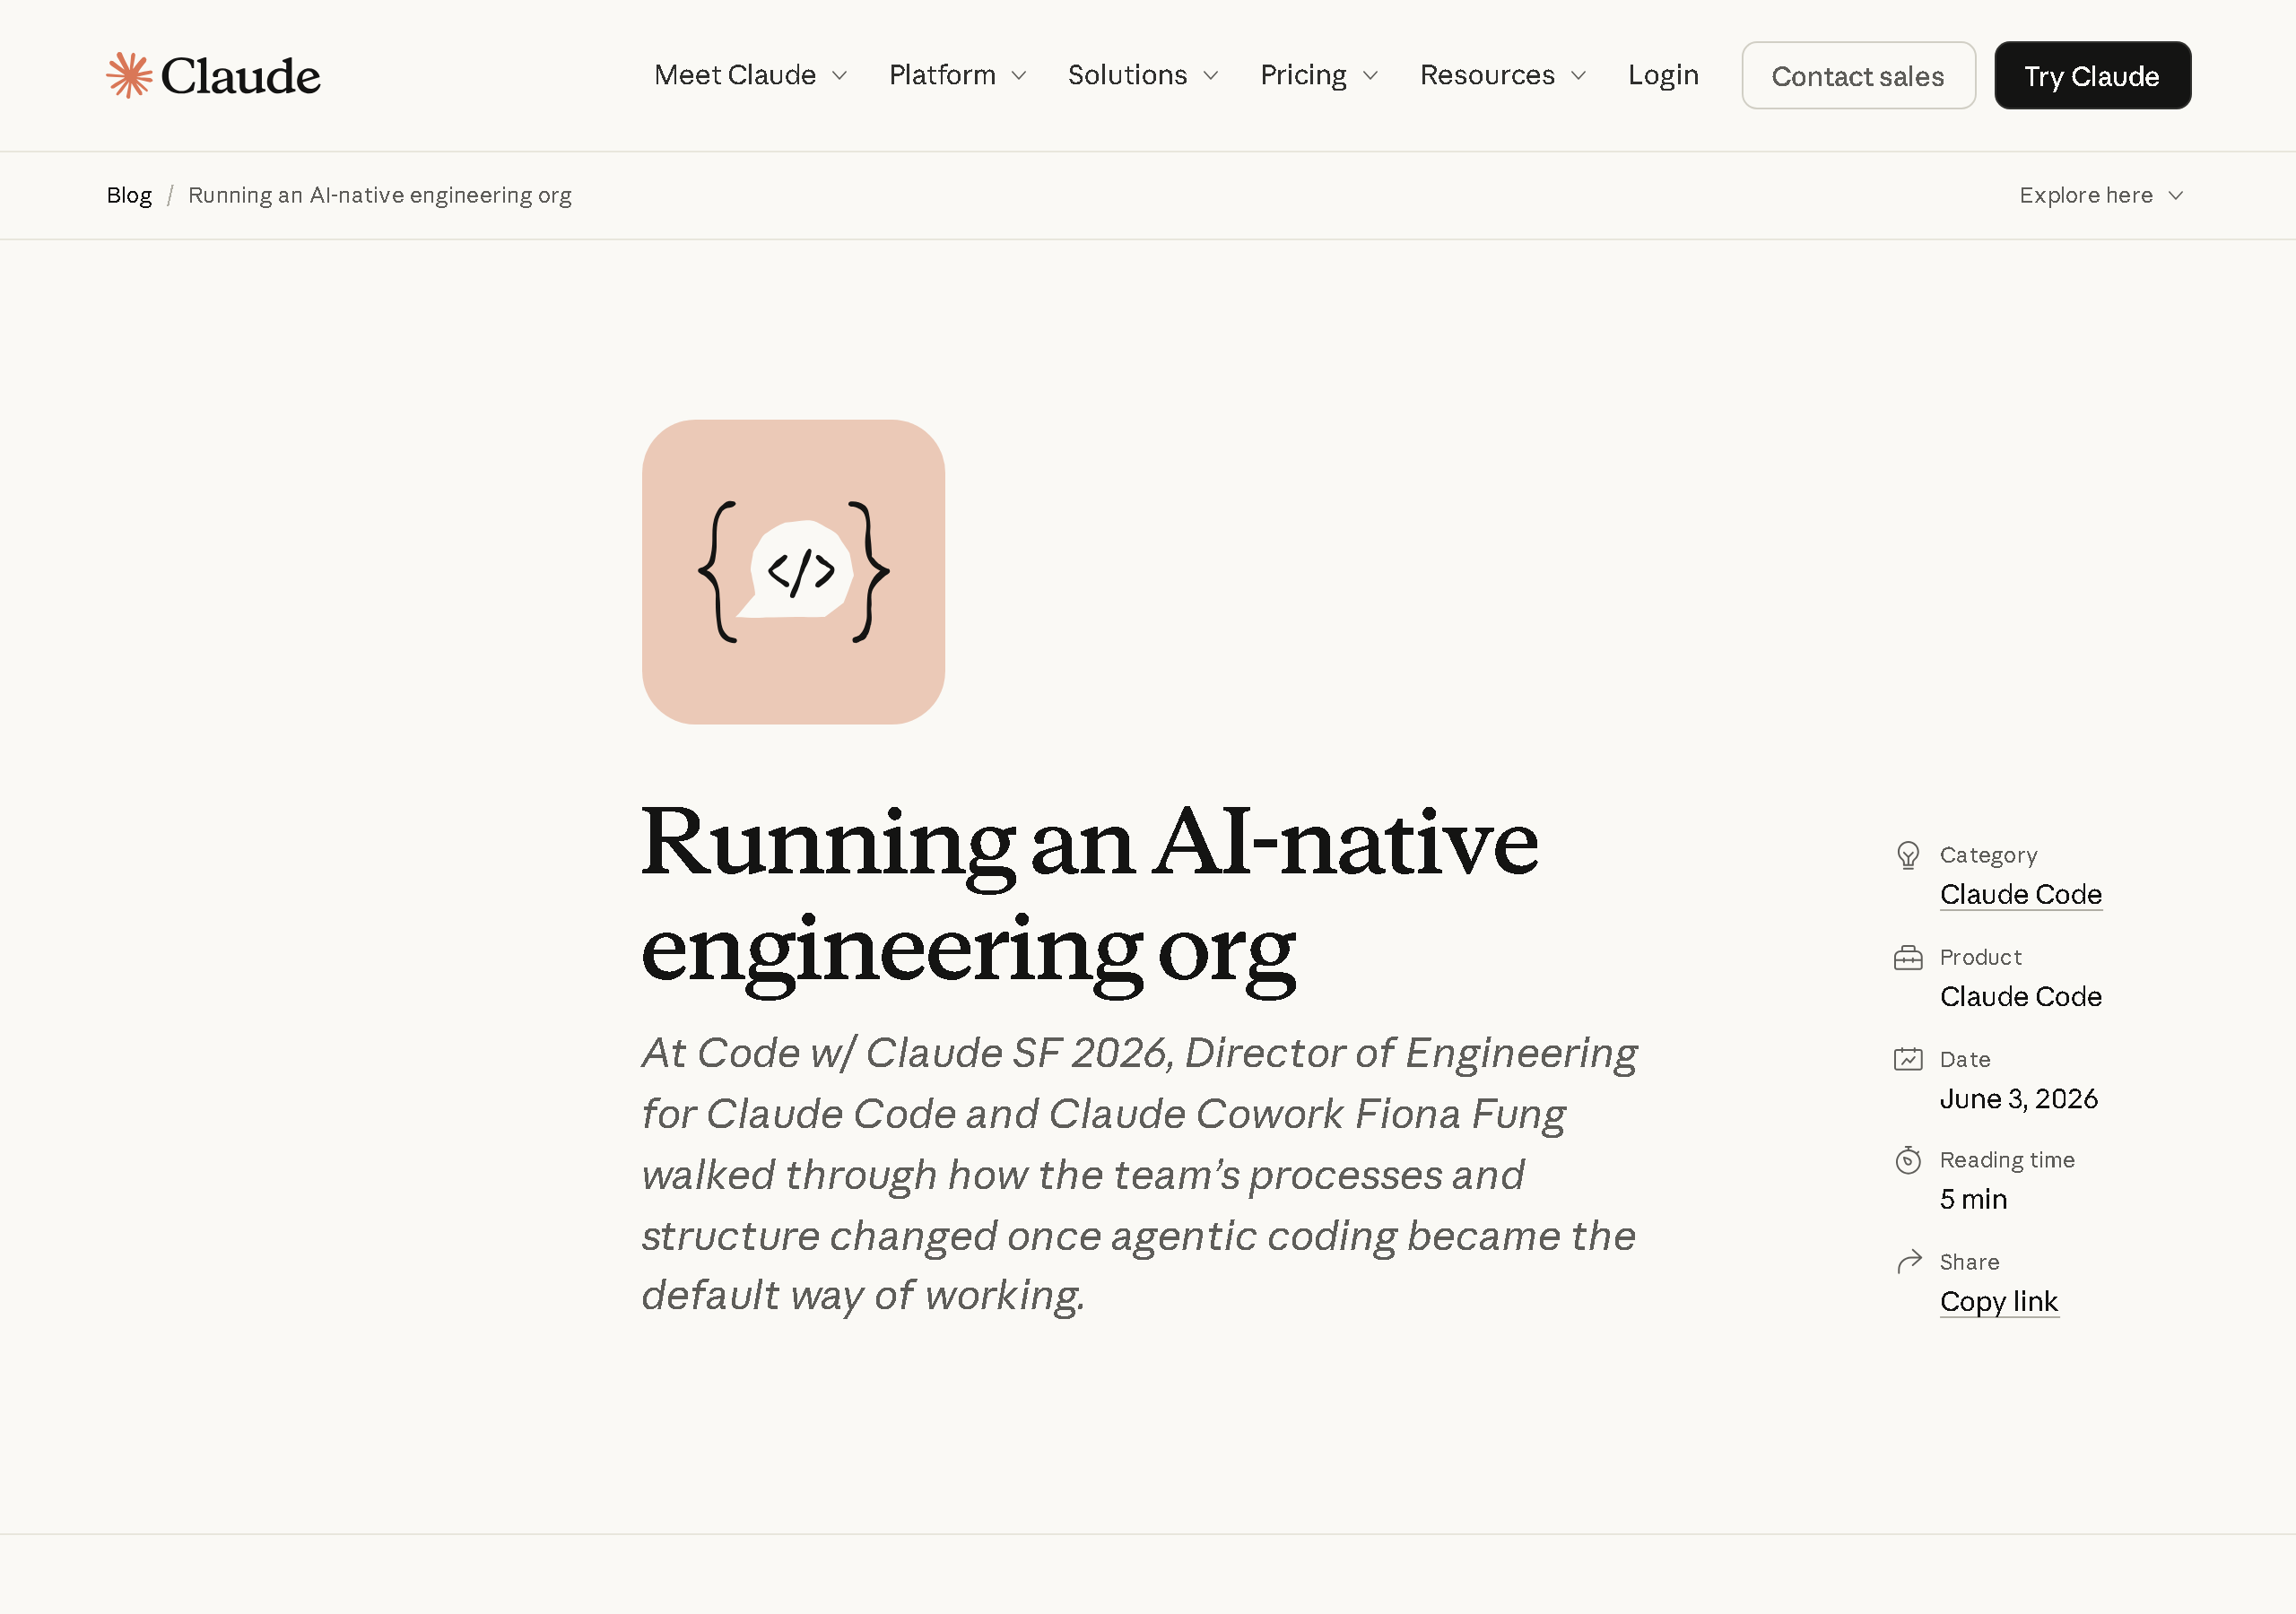This screenshot has height=1614, width=2296.
Task: Click the 'Product' label text
Action: (x=1980, y=957)
